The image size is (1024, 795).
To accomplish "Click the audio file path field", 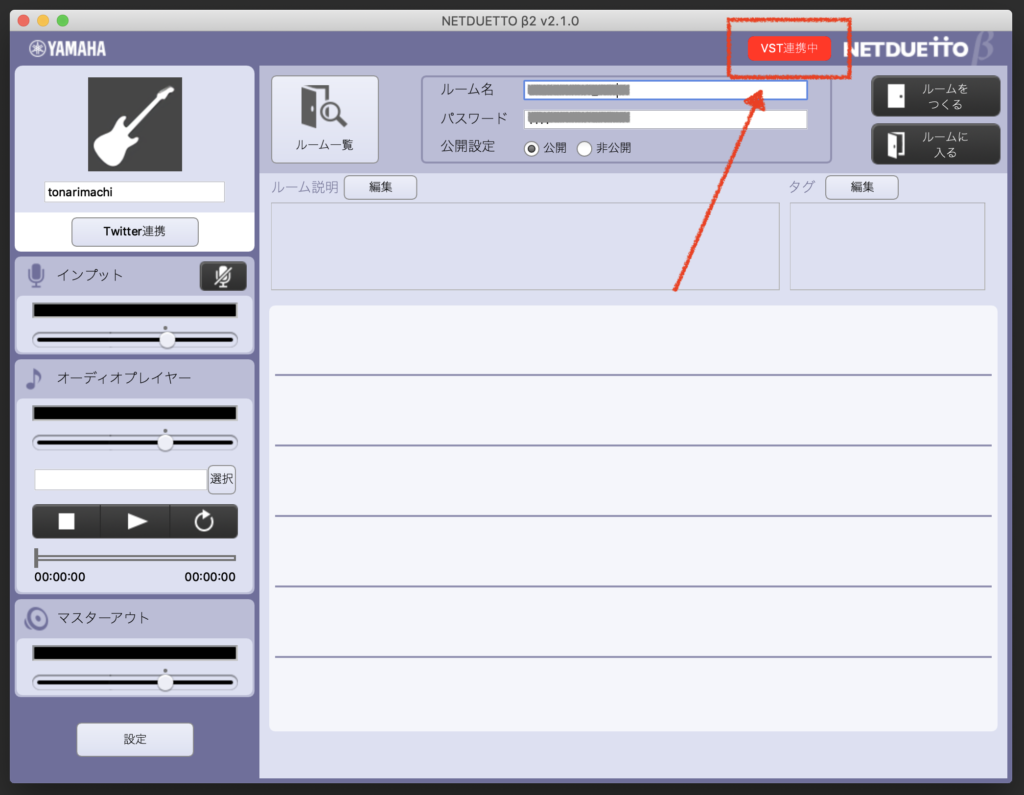I will pyautogui.click(x=121, y=479).
